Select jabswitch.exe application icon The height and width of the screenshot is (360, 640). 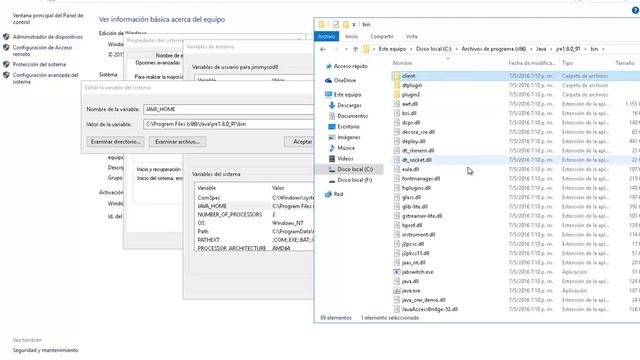397,272
